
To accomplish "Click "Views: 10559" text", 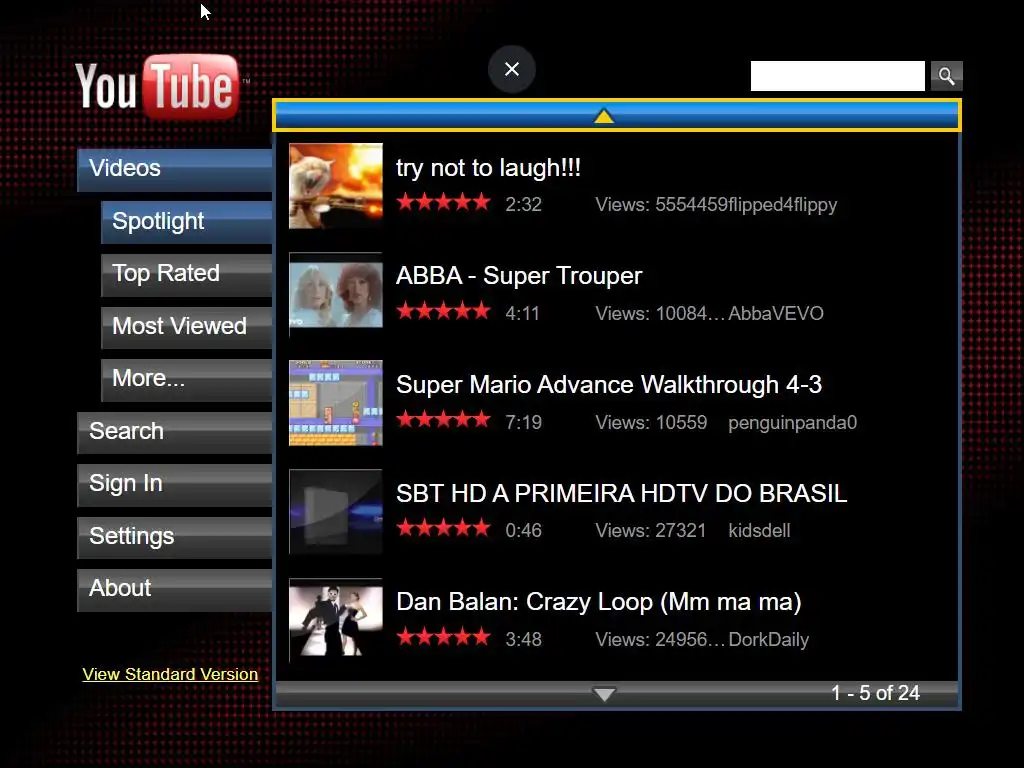I will tap(651, 423).
